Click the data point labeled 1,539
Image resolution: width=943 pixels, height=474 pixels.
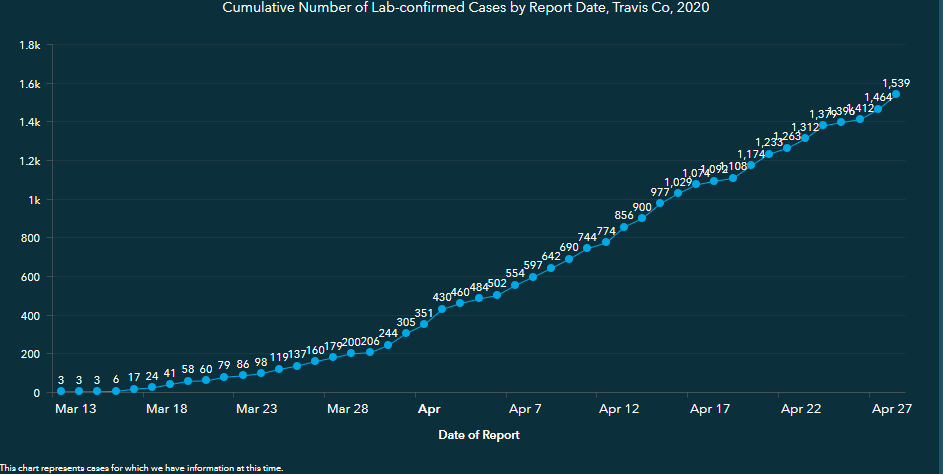896,94
